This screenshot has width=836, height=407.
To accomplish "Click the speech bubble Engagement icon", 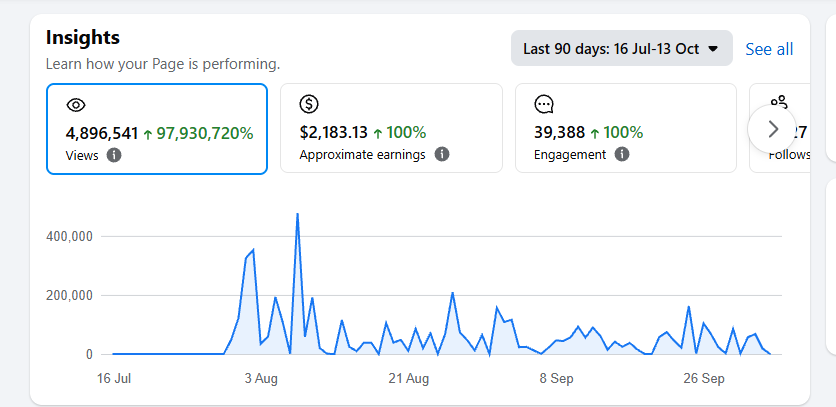I will (x=544, y=104).
